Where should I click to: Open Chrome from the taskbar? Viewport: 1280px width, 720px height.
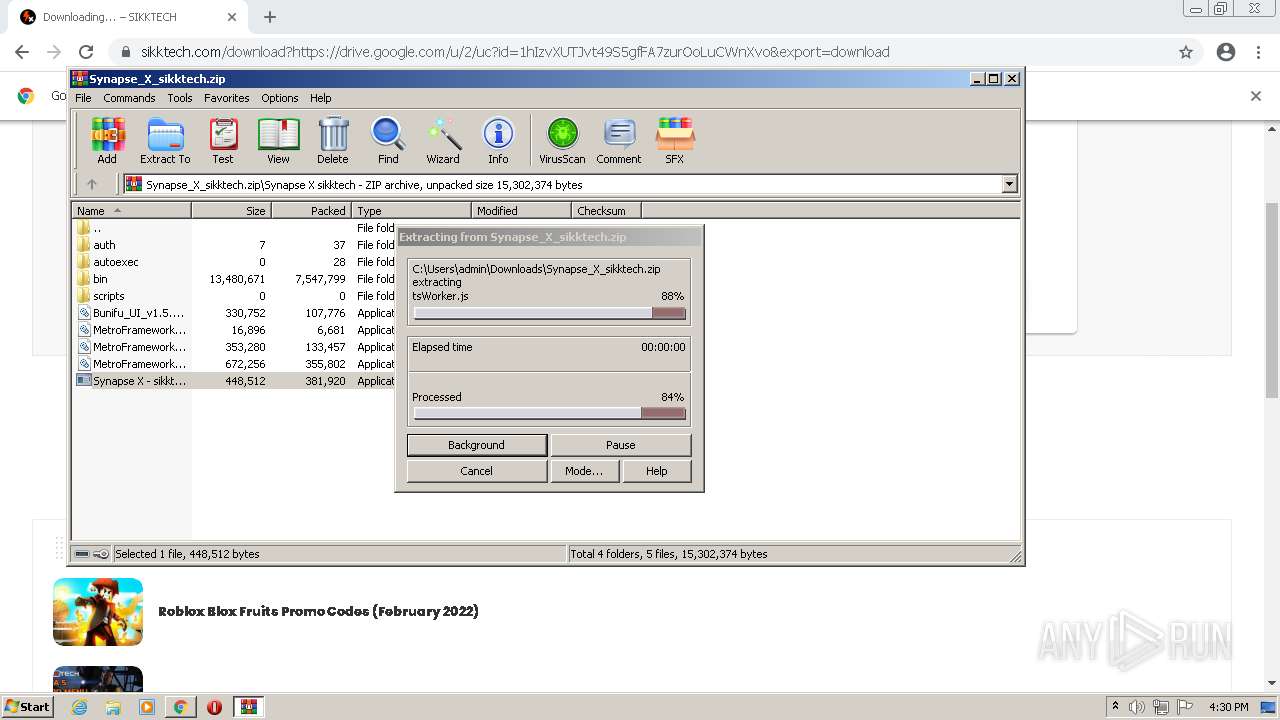click(x=180, y=707)
